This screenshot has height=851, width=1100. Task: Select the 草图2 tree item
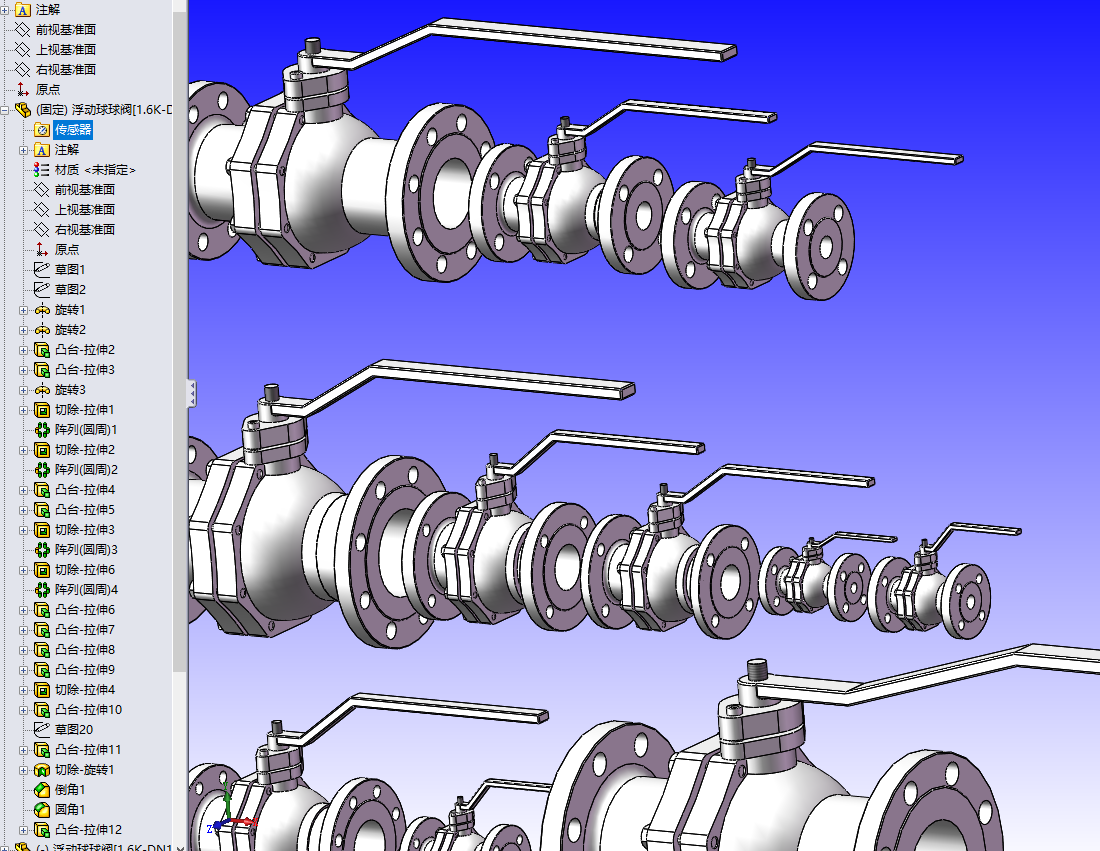pyautogui.click(x=70, y=290)
